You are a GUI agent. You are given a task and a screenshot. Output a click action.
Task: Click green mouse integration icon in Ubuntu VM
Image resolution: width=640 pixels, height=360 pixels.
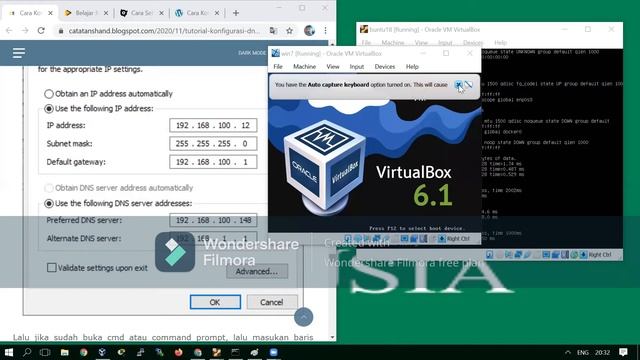point(574,255)
